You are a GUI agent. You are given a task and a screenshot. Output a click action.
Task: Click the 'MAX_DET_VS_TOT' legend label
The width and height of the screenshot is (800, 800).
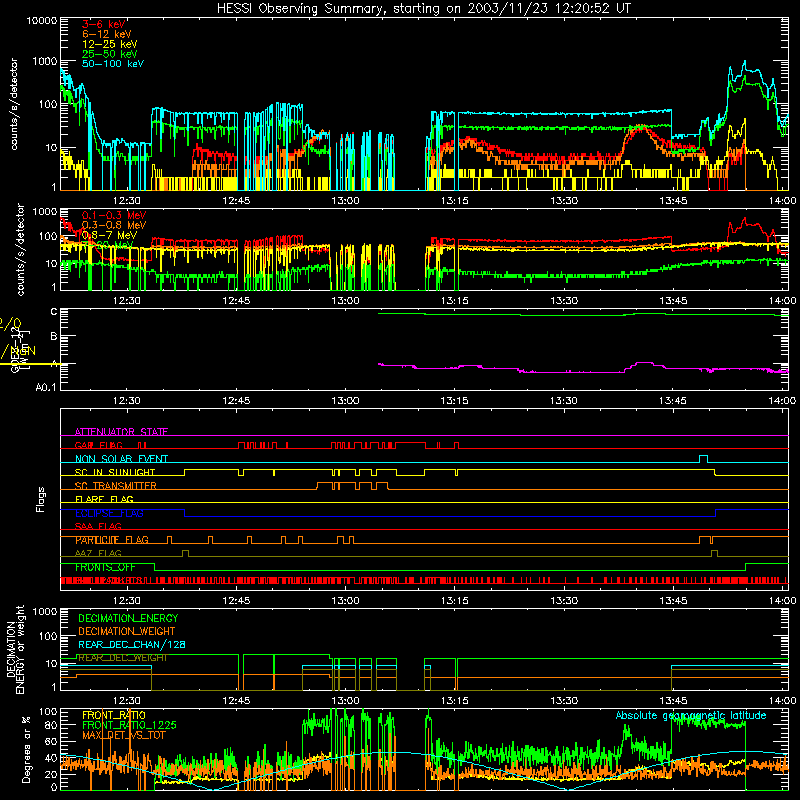(x=124, y=735)
